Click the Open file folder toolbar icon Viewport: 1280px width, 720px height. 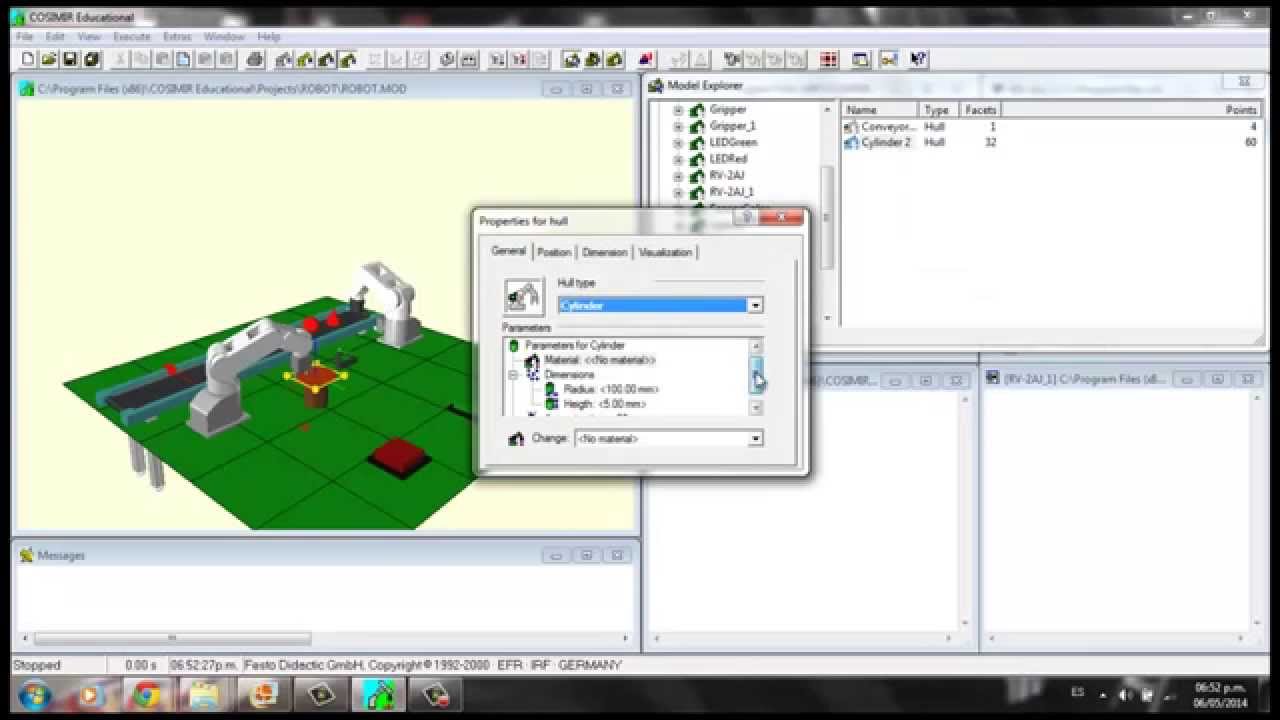49,60
